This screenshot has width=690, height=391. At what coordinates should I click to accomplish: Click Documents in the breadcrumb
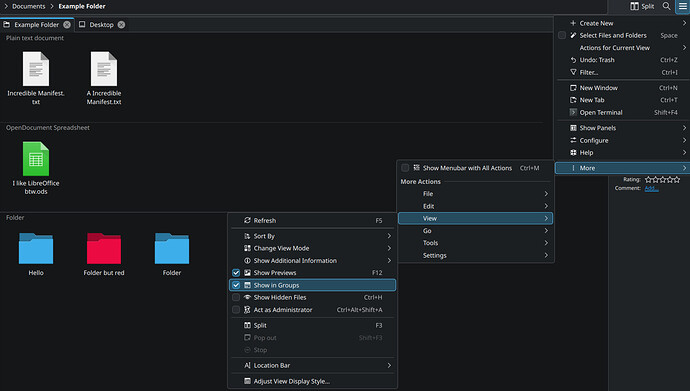(x=29, y=6)
